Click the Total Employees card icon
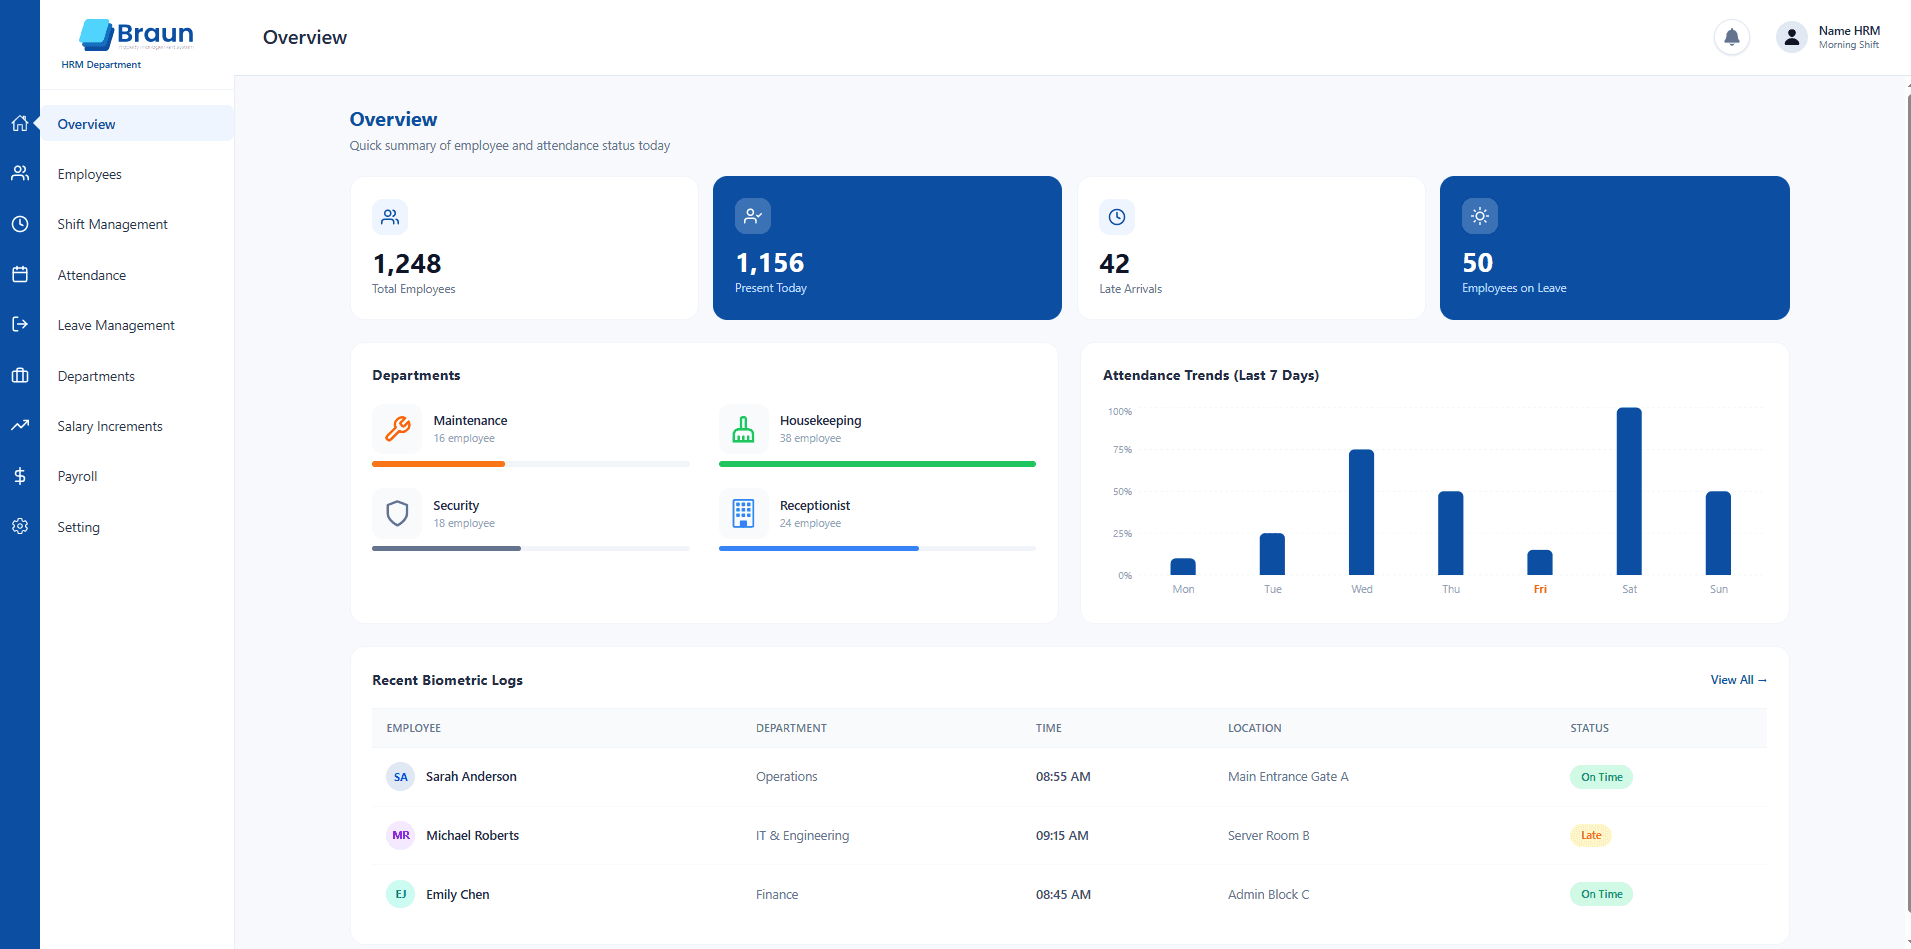 point(390,217)
